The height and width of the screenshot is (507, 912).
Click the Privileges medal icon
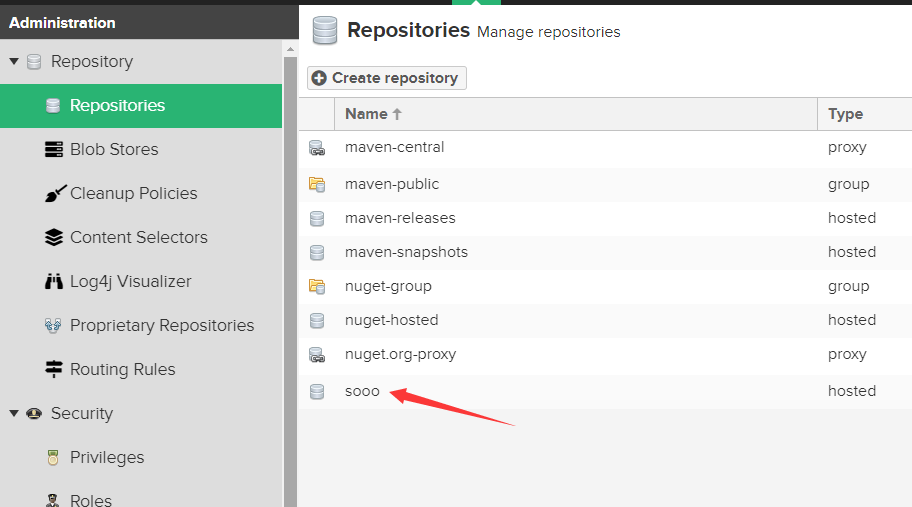coord(54,457)
